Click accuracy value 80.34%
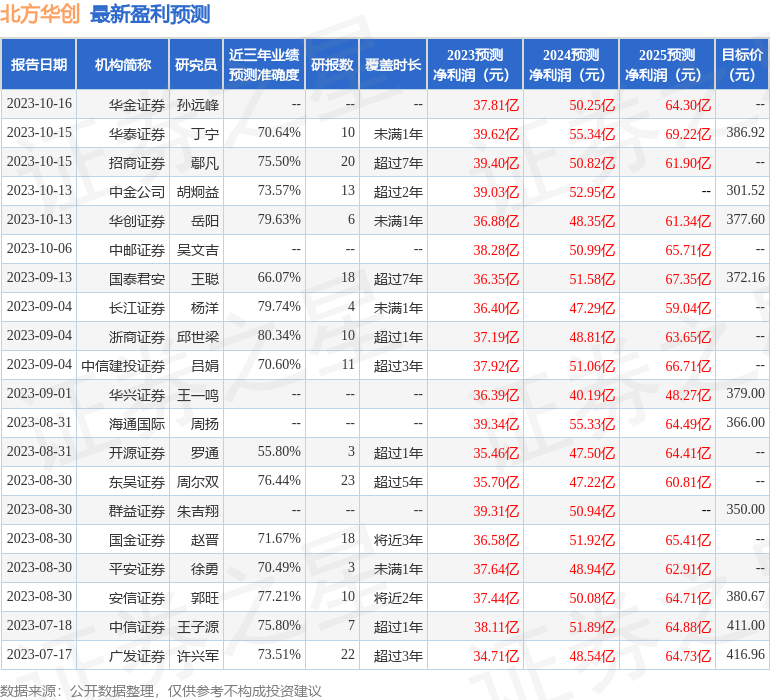770x700 pixels. point(279,335)
